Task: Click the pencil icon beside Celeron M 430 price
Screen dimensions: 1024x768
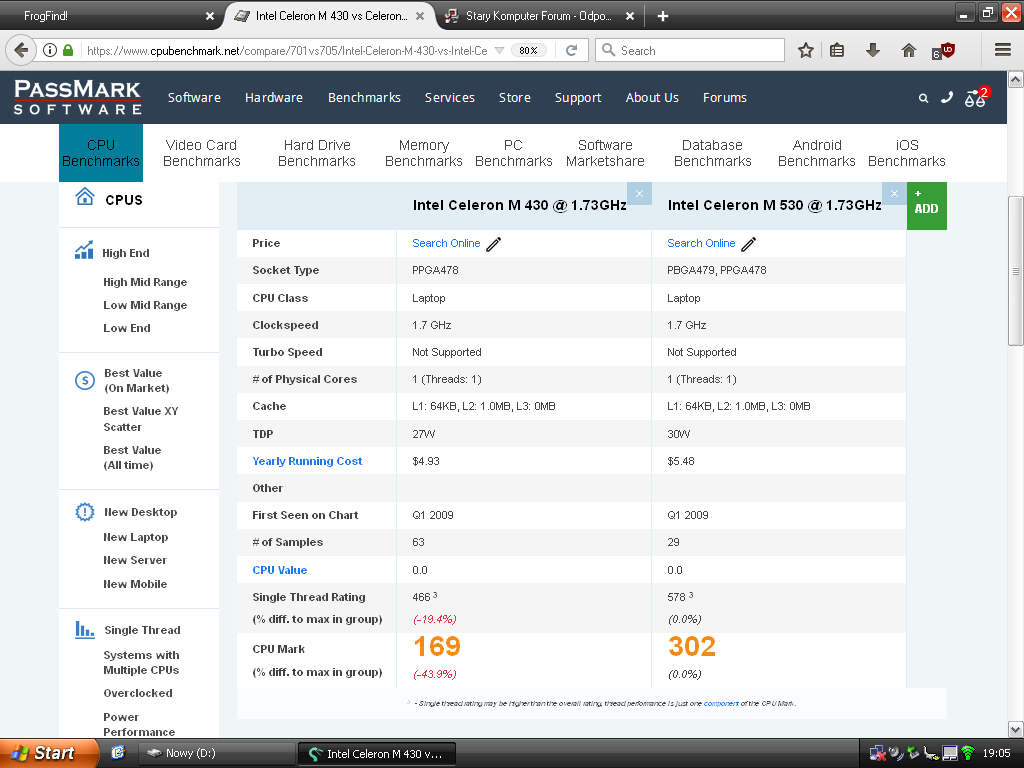Action: (494, 244)
